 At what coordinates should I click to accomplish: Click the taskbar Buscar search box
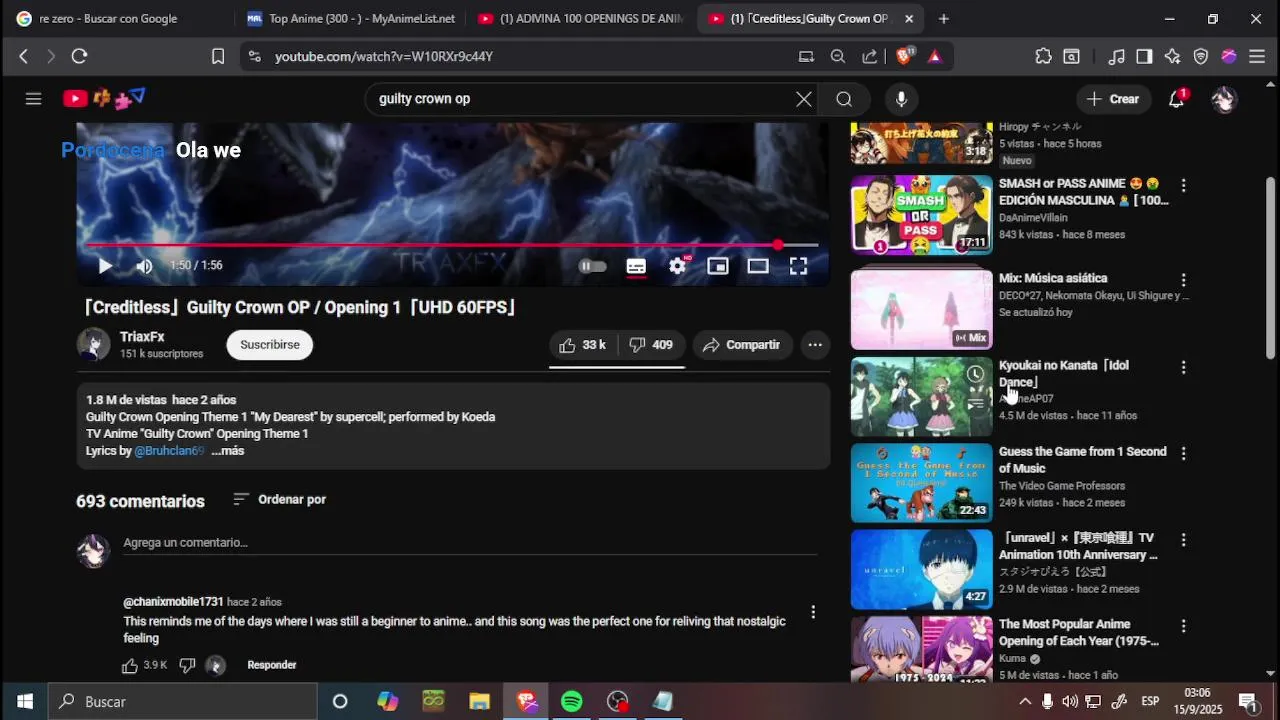tap(183, 702)
